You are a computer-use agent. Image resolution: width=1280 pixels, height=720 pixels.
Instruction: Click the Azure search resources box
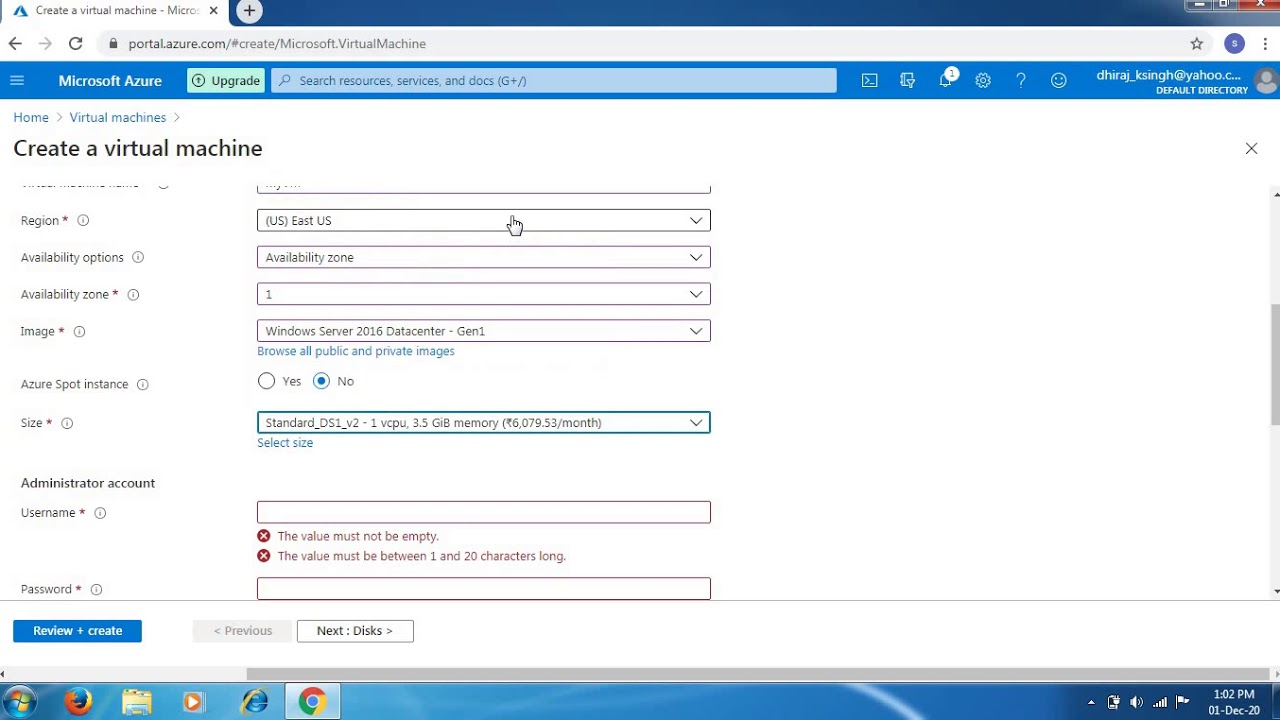coord(554,81)
